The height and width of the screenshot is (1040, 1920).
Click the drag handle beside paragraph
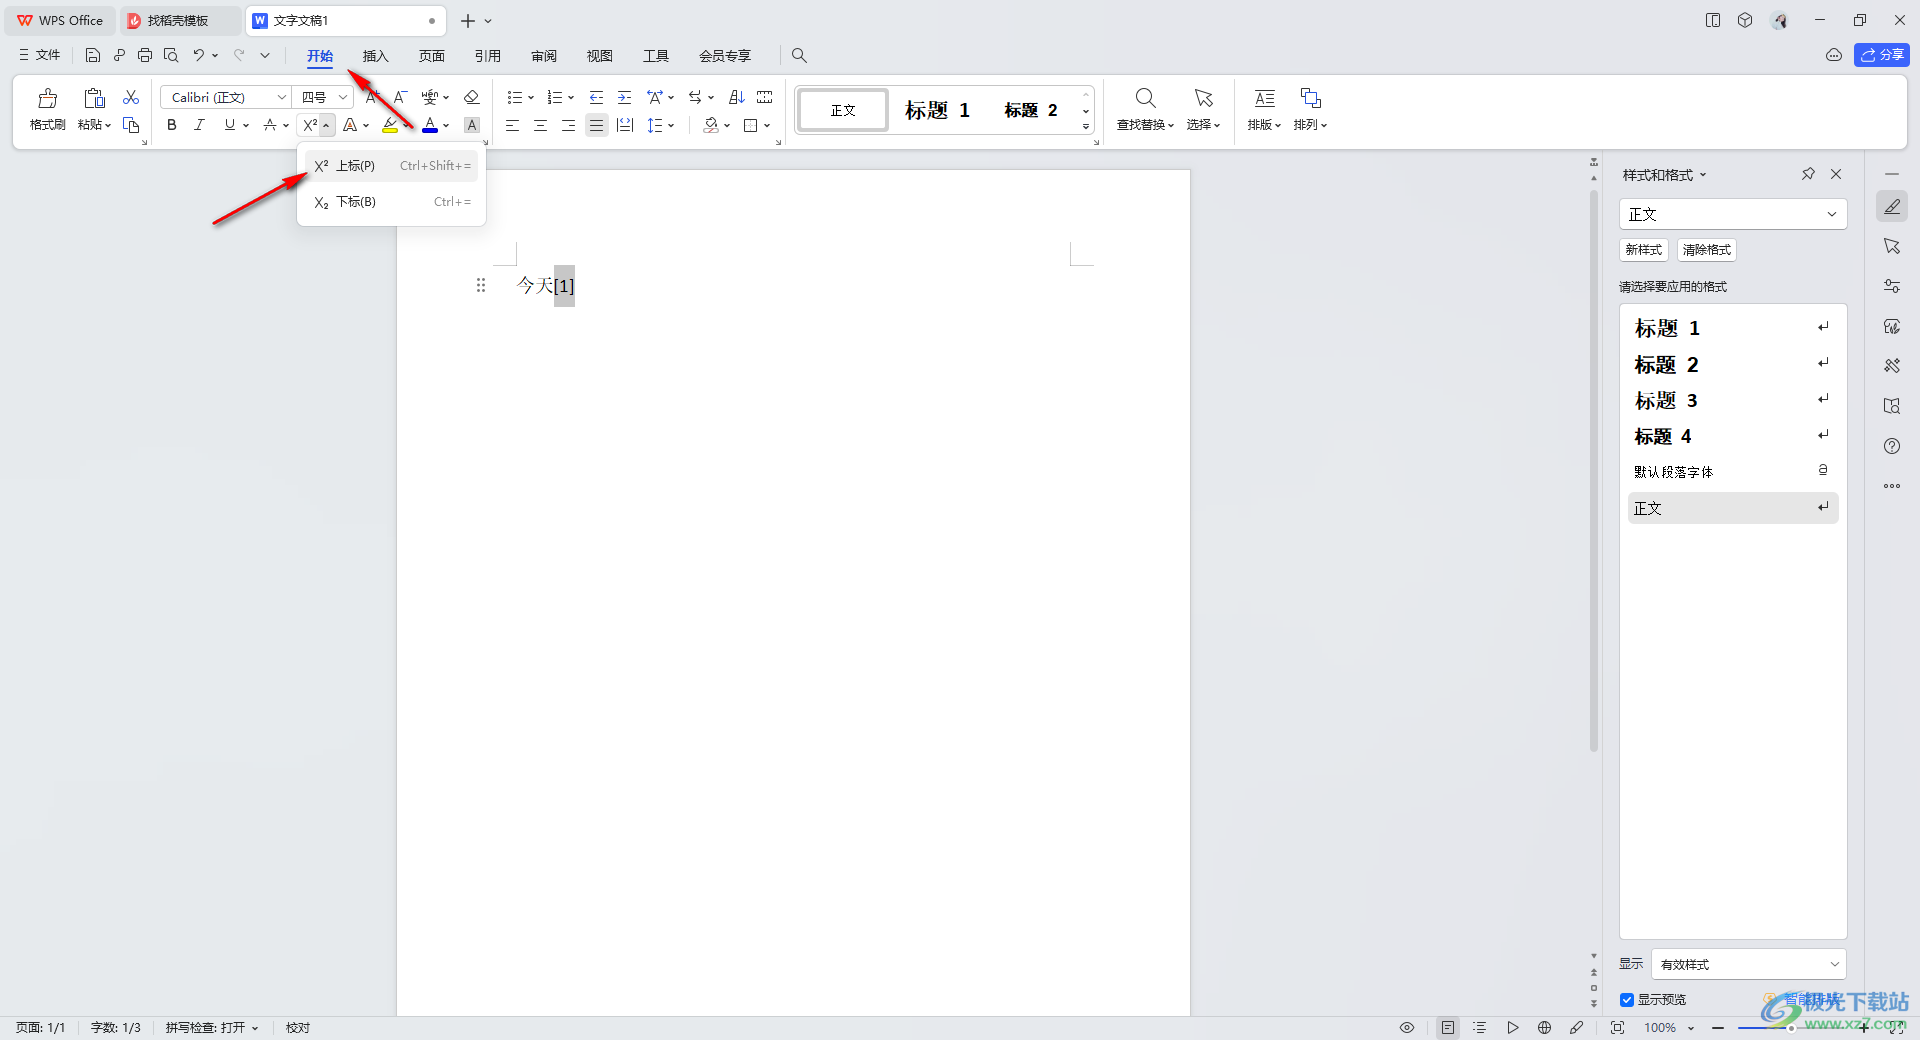pyautogui.click(x=481, y=285)
